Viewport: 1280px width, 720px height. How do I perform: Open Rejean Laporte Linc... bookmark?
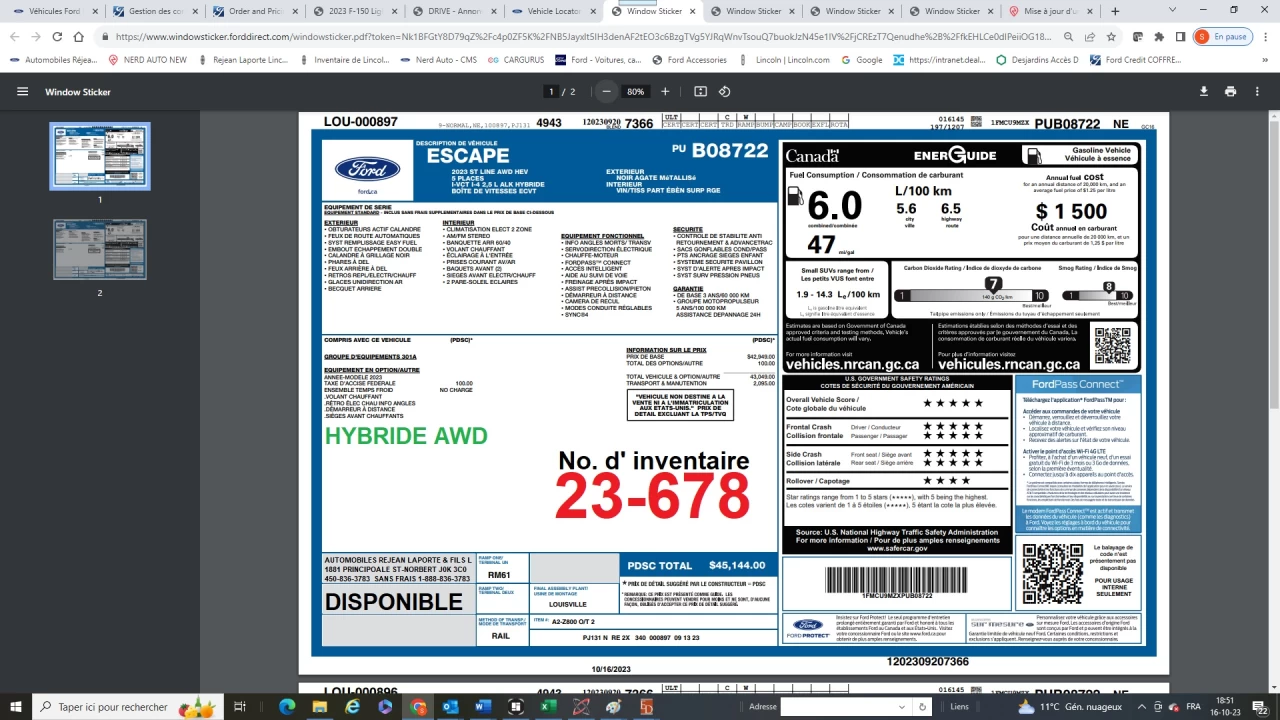(243, 60)
